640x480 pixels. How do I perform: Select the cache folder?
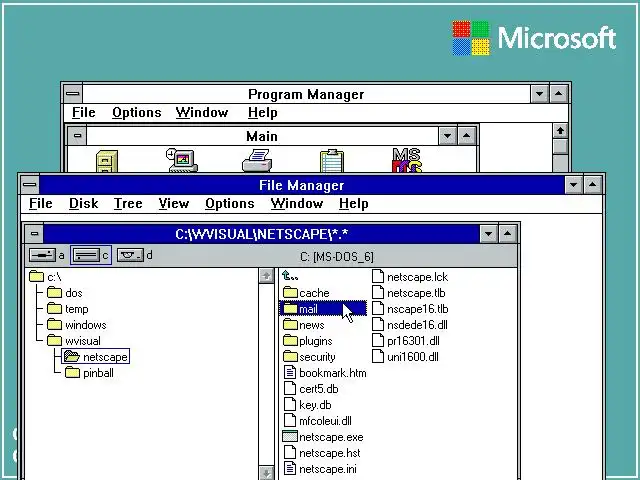[306, 293]
